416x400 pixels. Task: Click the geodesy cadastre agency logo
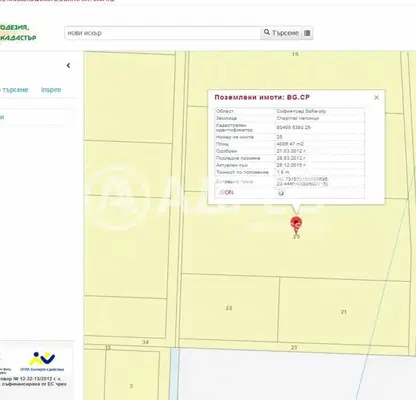pyautogui.click(x=18, y=33)
